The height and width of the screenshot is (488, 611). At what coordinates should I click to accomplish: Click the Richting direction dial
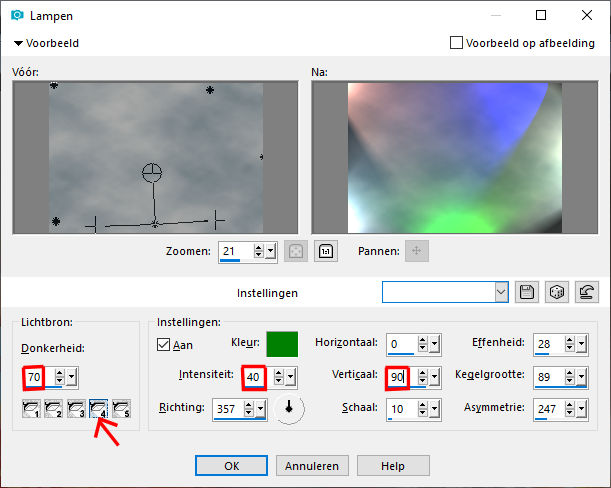click(289, 408)
